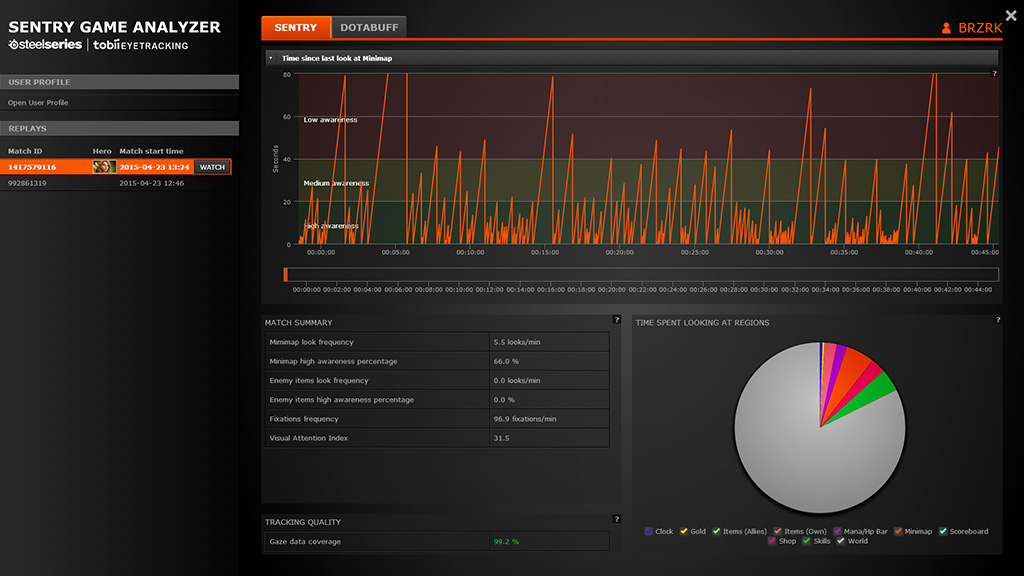Disable the Skills region in the pie legend

coord(806,541)
